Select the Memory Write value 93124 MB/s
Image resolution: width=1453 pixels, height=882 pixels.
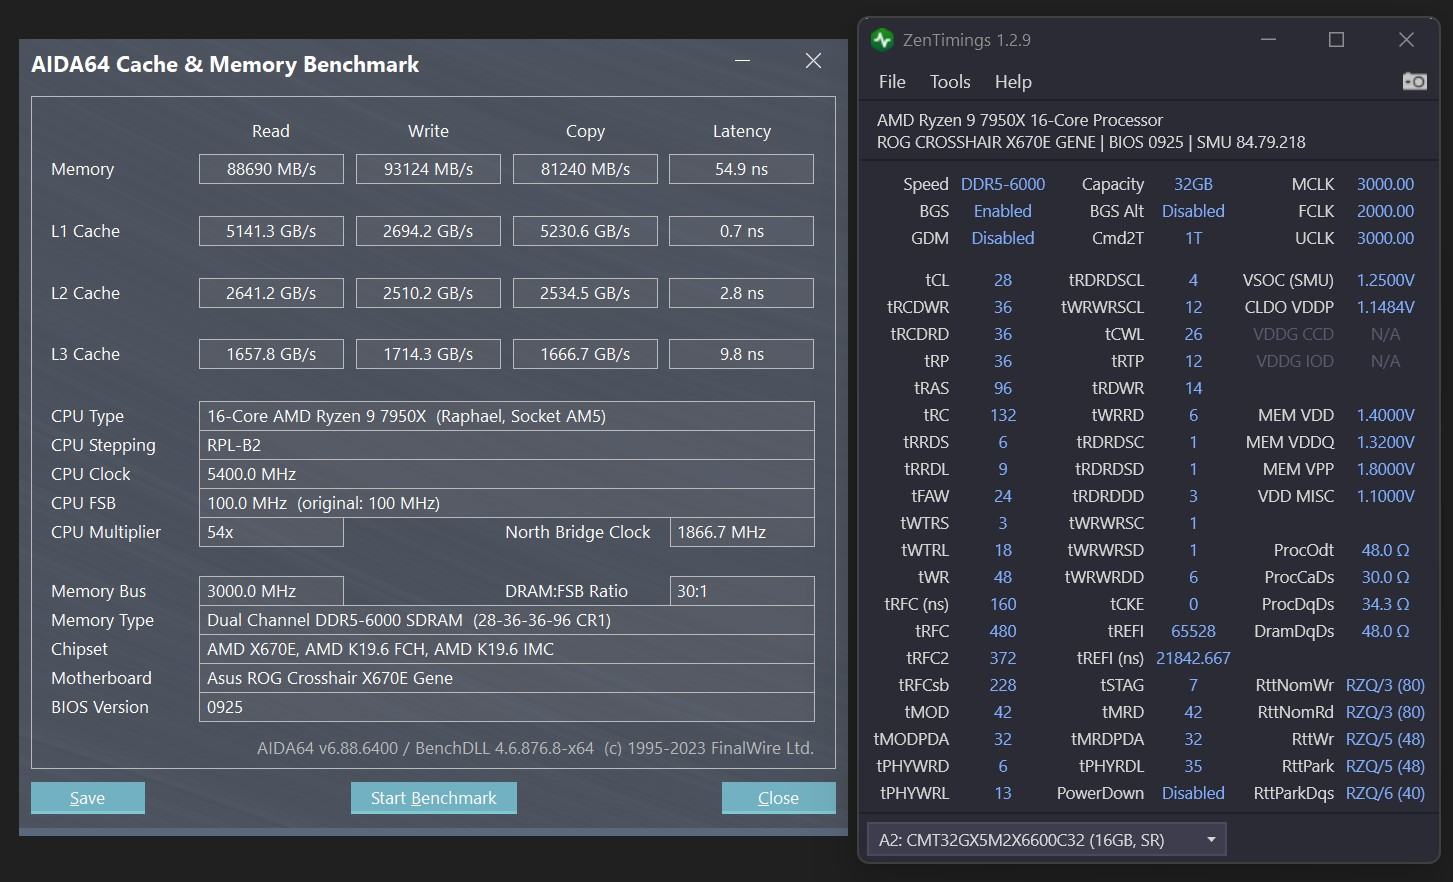(x=428, y=169)
